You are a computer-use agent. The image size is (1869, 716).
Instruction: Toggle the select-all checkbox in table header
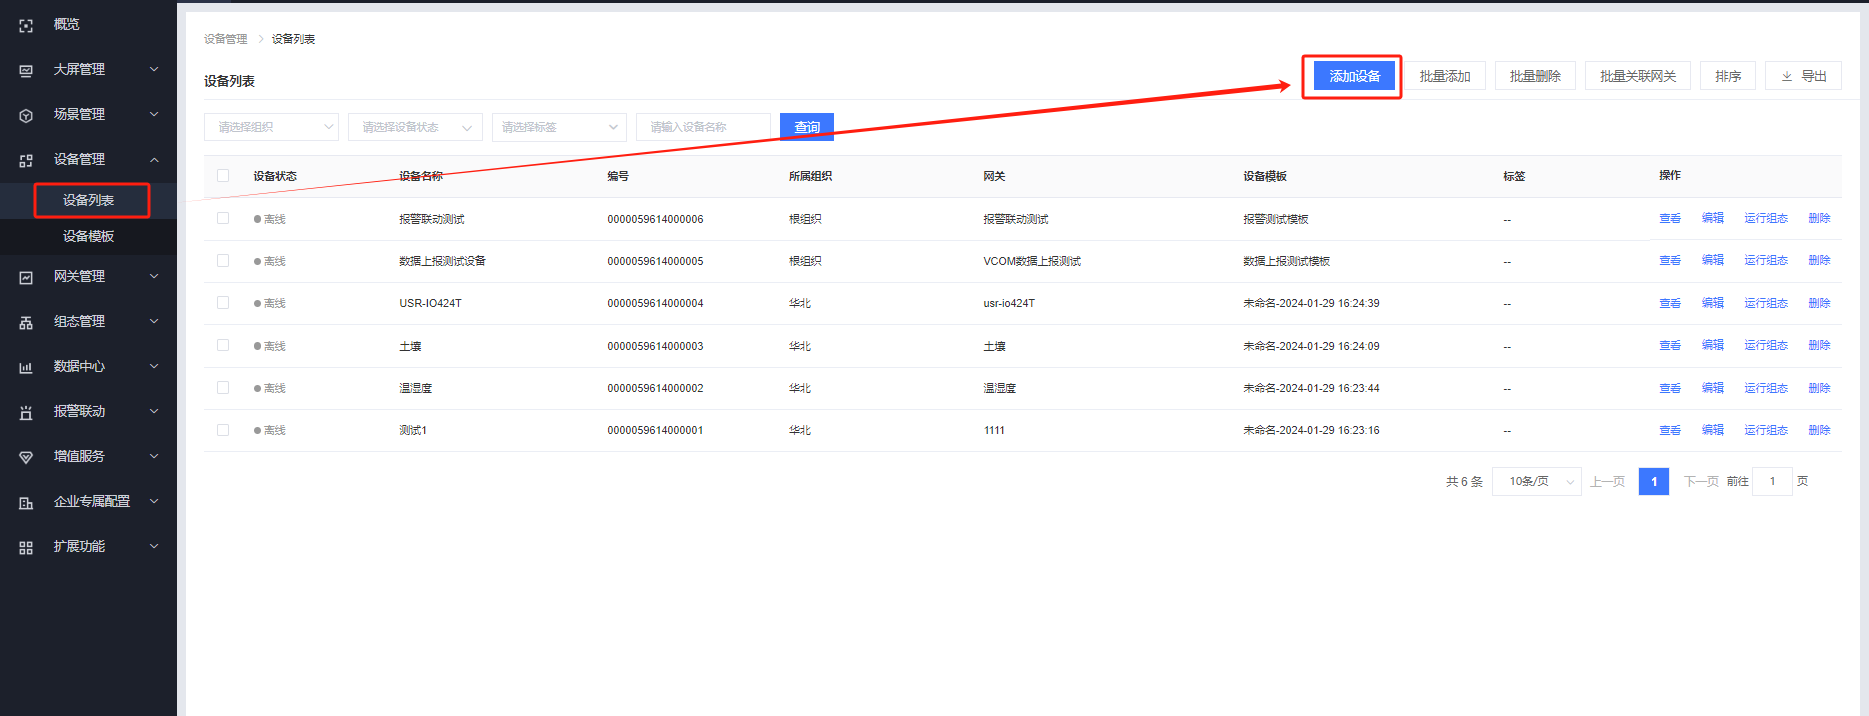pyautogui.click(x=223, y=176)
